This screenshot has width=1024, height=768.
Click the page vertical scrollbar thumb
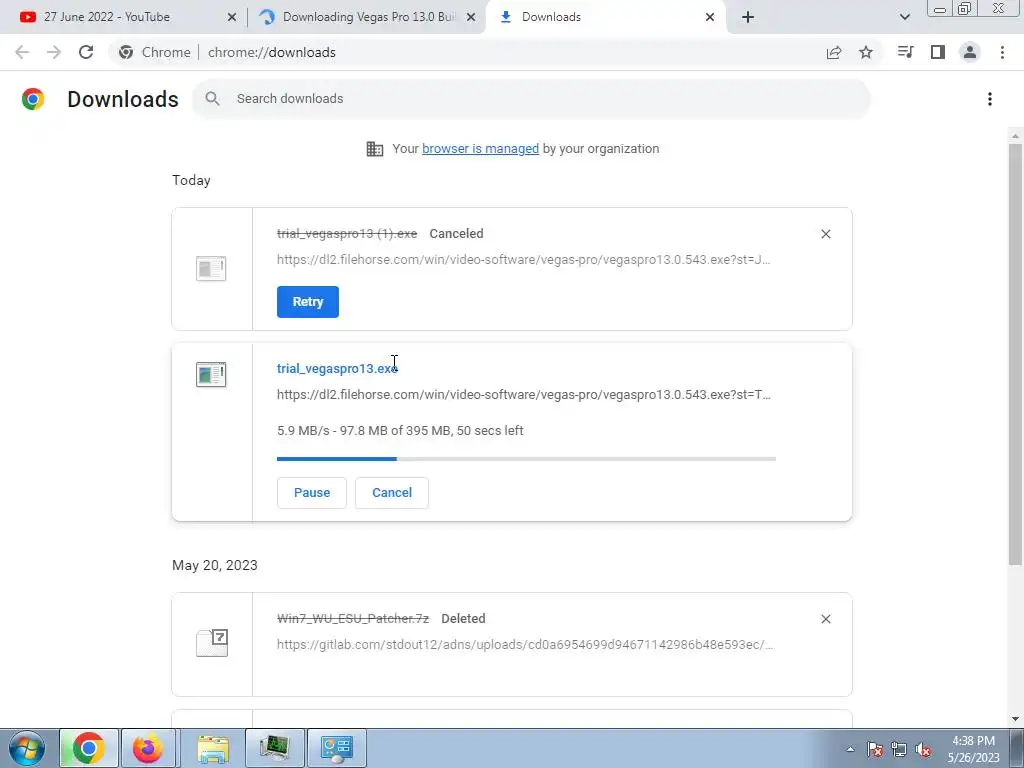[1015, 353]
